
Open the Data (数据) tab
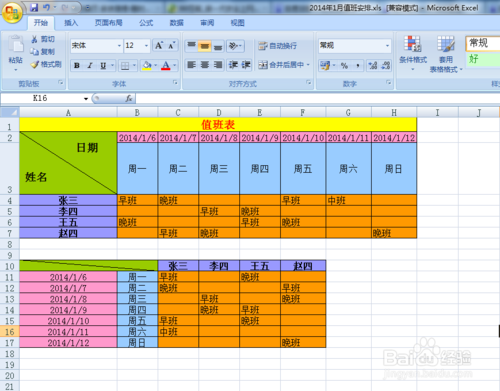tap(177, 23)
